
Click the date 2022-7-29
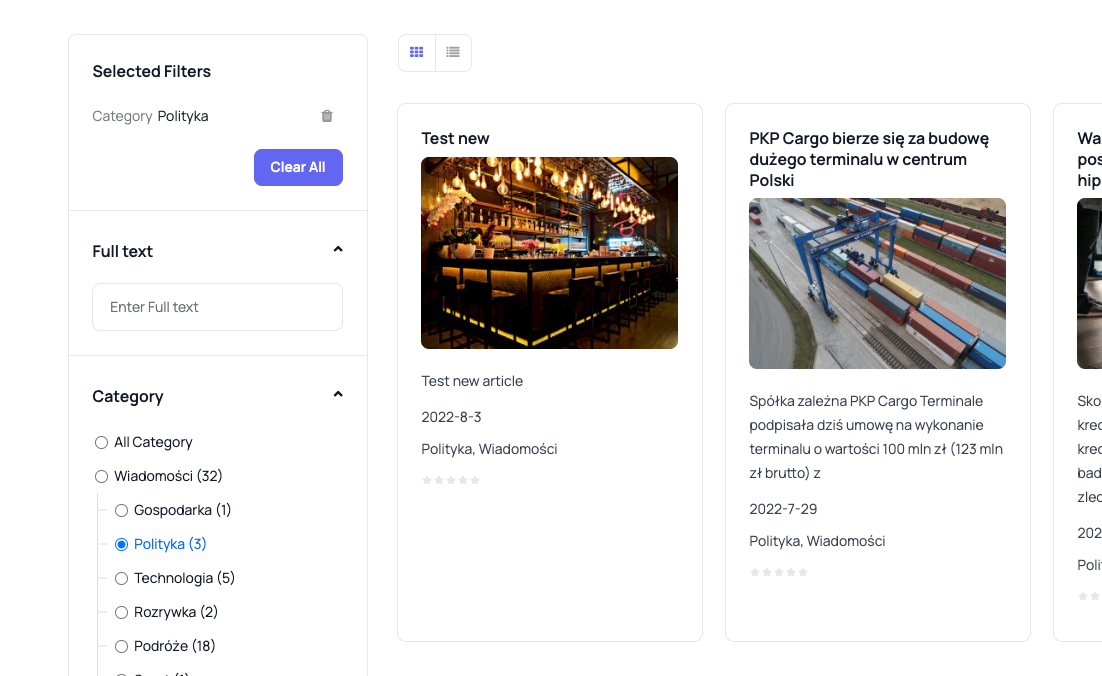[x=783, y=509]
